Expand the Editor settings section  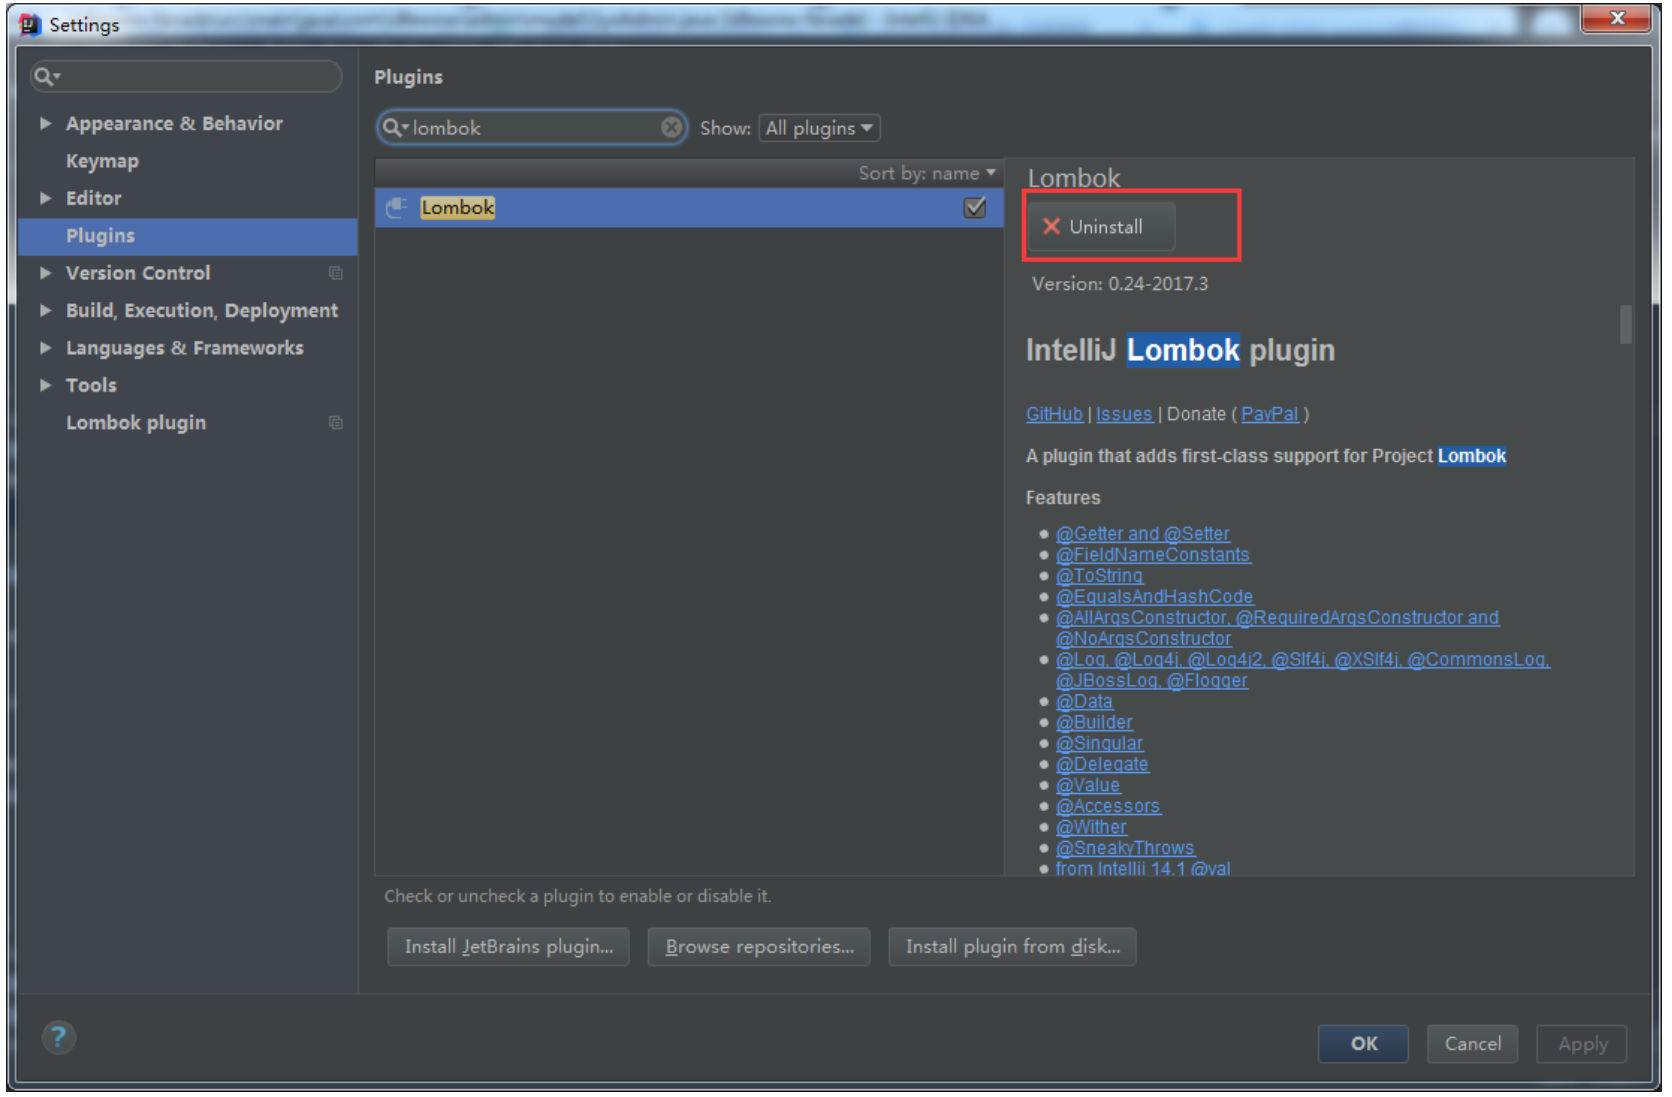click(x=45, y=198)
